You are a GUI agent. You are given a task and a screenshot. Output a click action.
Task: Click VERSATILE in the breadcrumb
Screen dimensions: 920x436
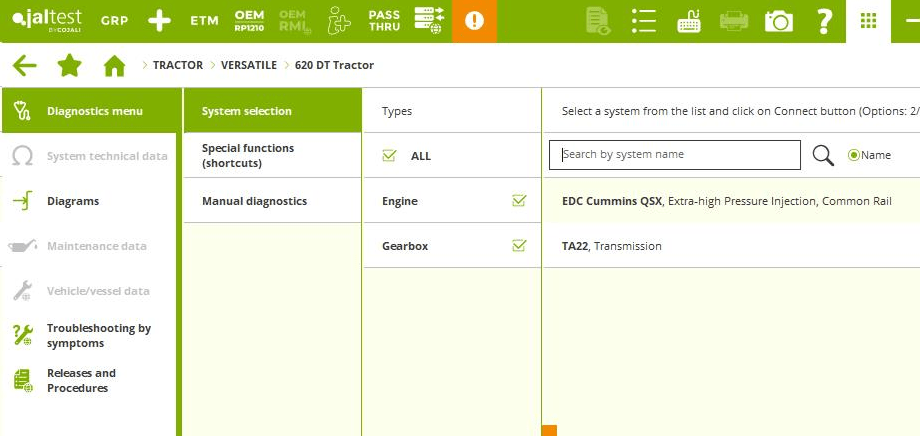(x=248, y=66)
